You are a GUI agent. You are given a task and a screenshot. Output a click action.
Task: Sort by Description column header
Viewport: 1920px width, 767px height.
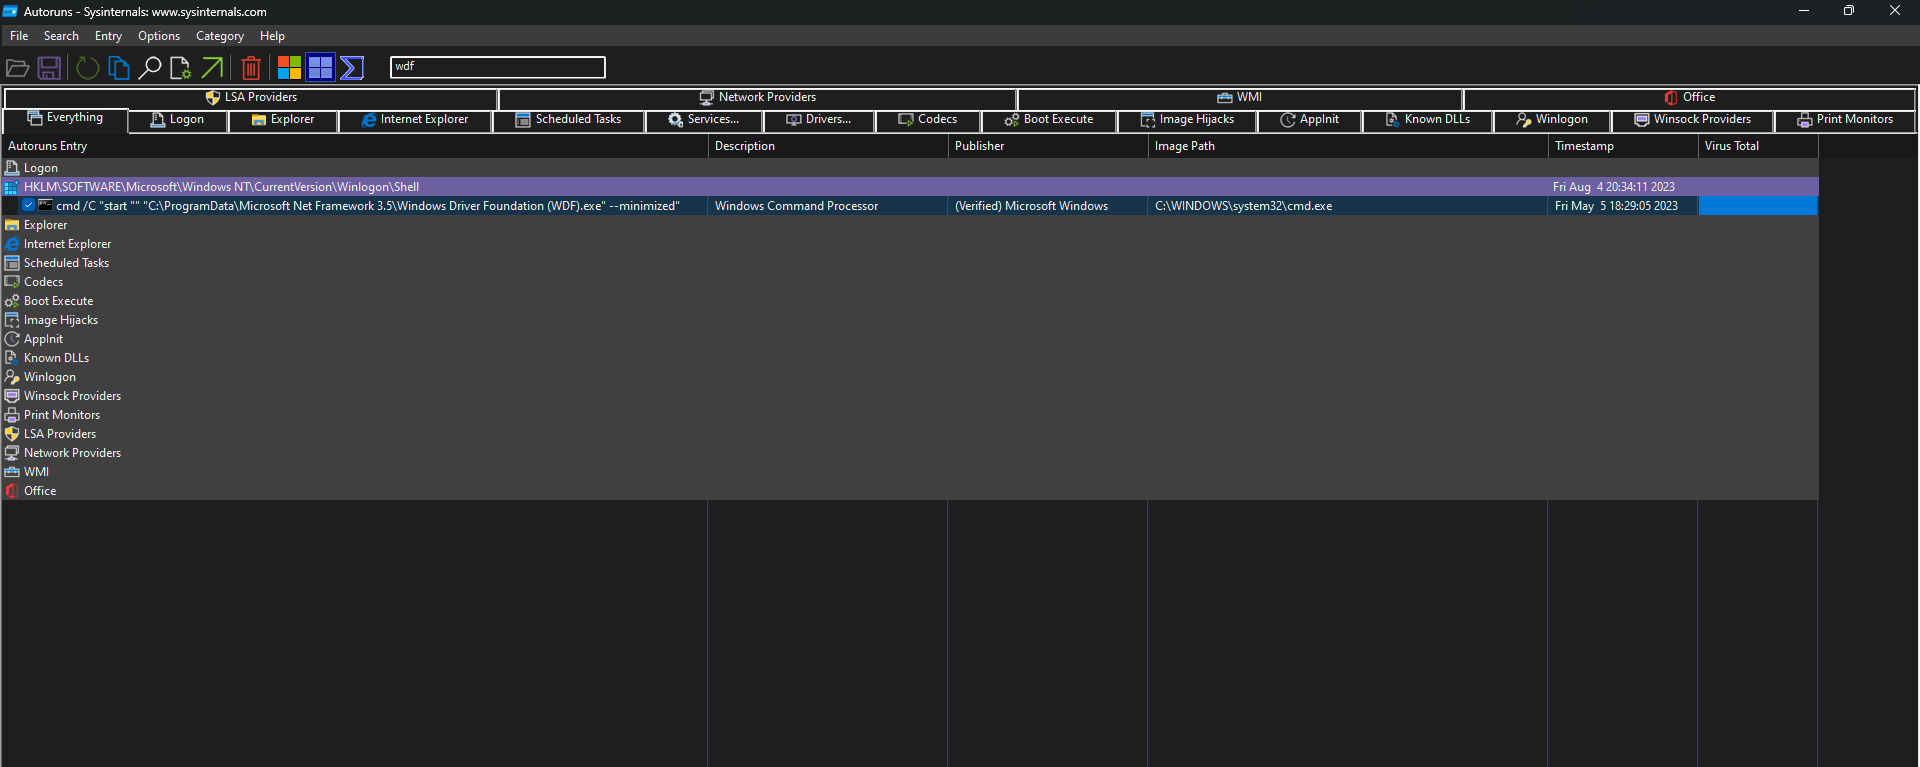coord(827,146)
